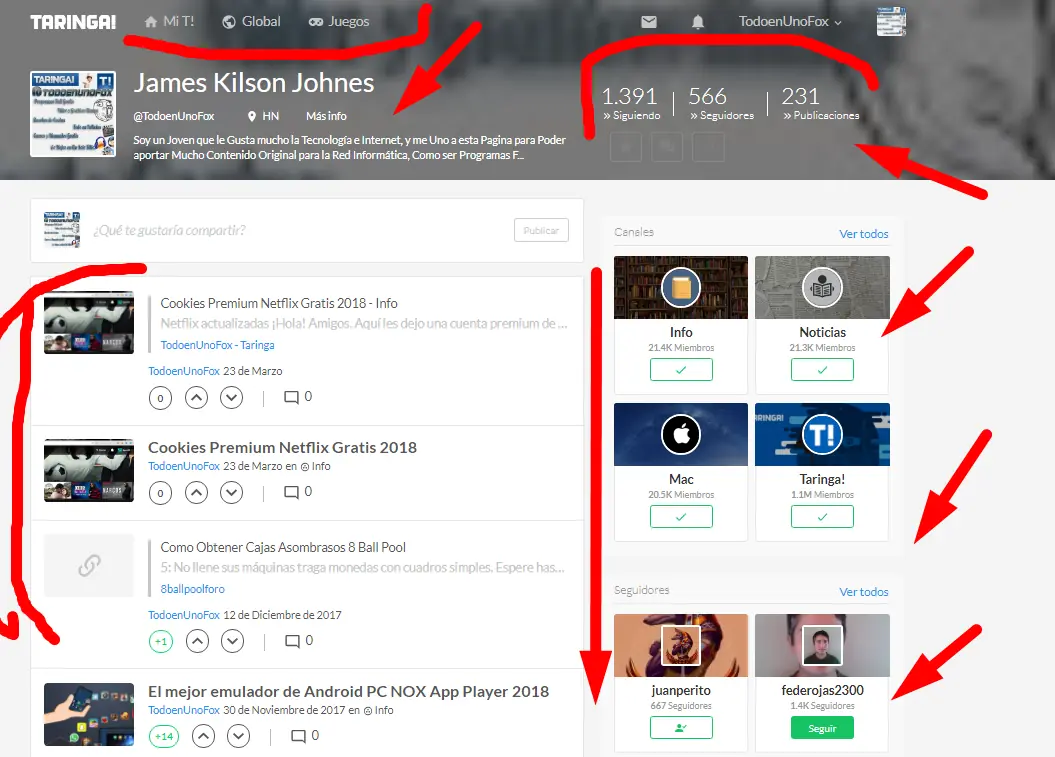1055x757 pixels.
Task: Open comments on the NOX App Player post
Action: 305,735
